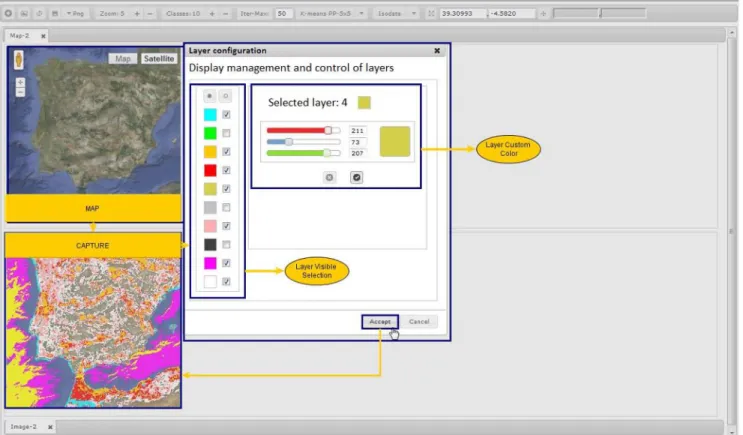Click the progress slider in the top toolbar
Image resolution: width=743 pixels, height=435 pixels.
(600, 13)
